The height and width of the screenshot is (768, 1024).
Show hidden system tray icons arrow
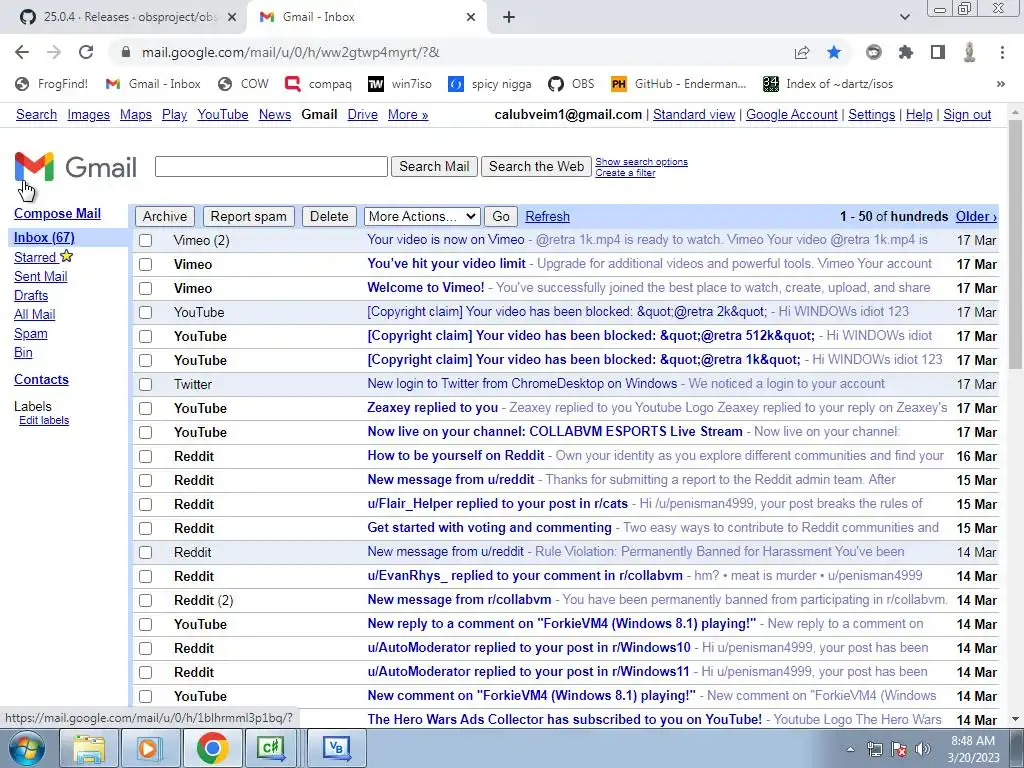850,749
